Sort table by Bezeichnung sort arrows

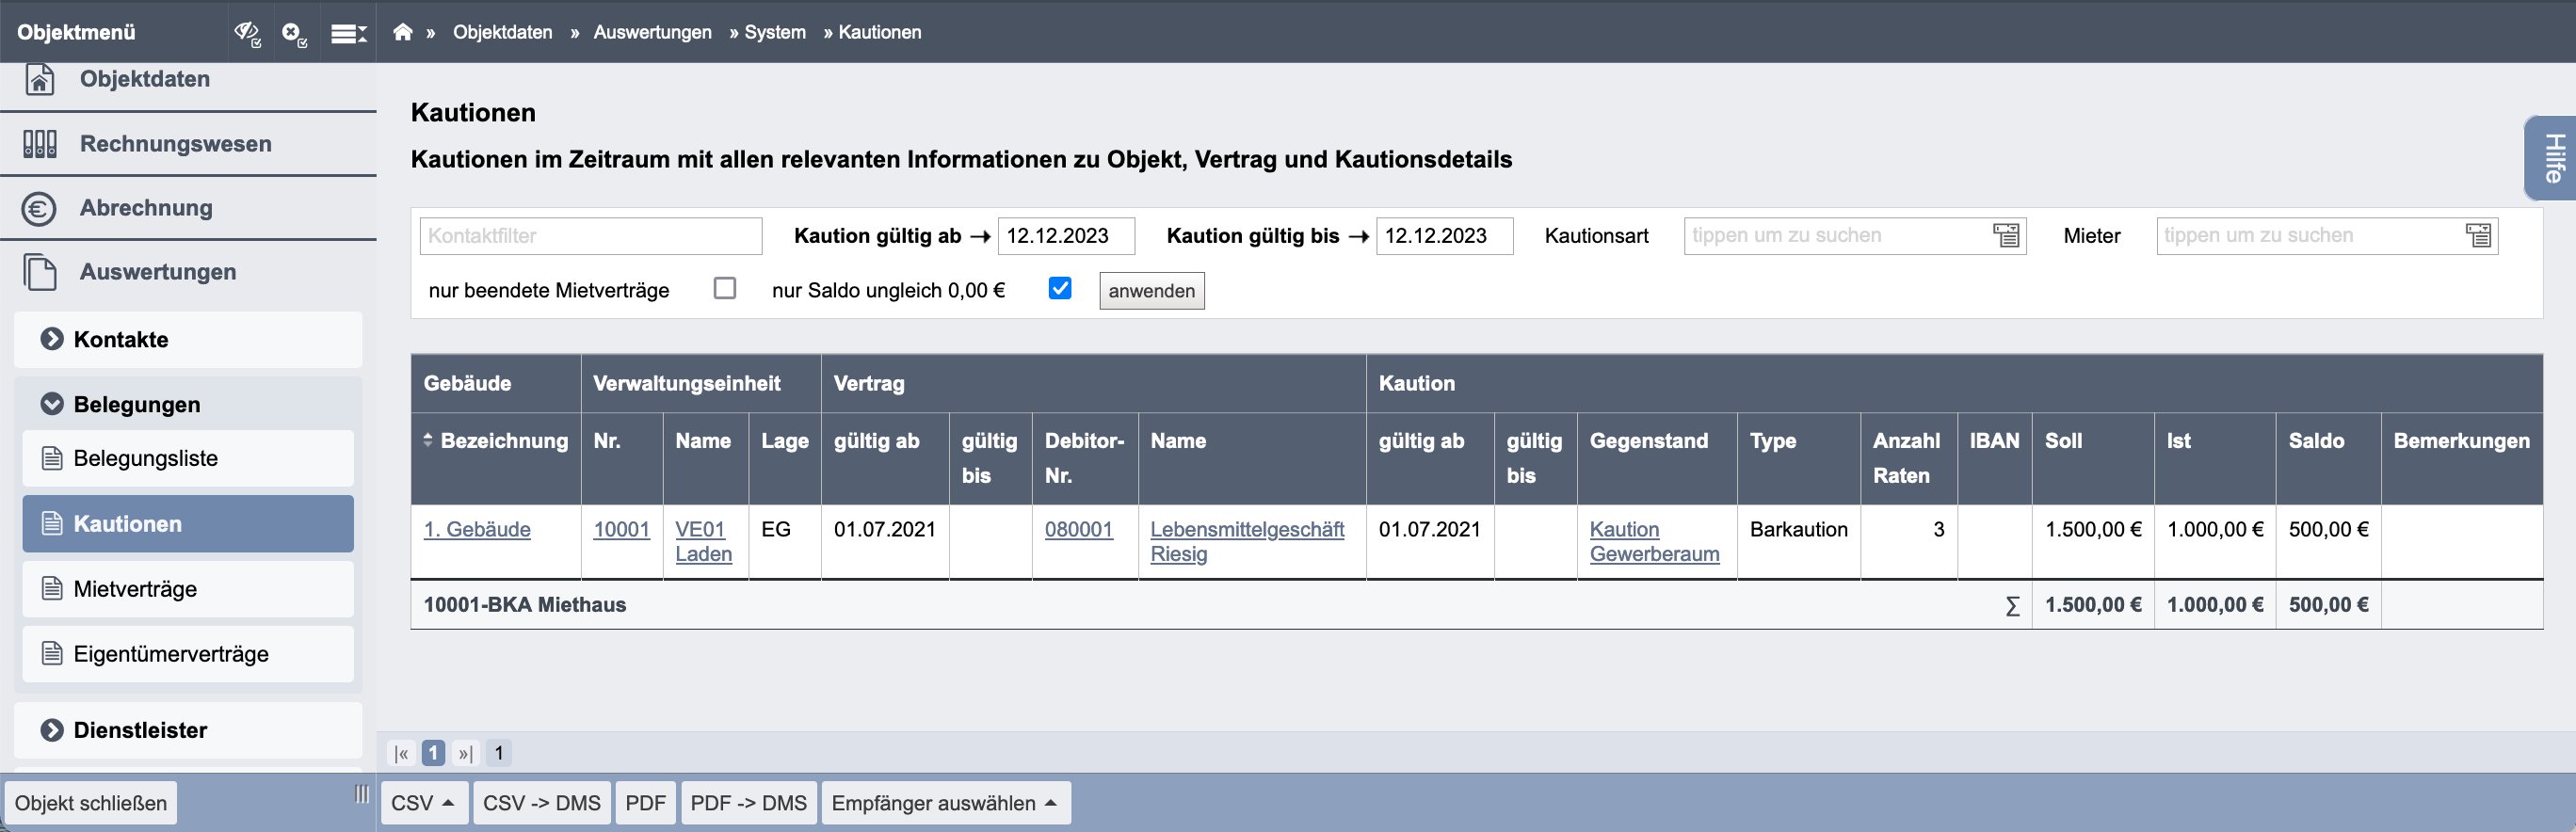(x=428, y=440)
